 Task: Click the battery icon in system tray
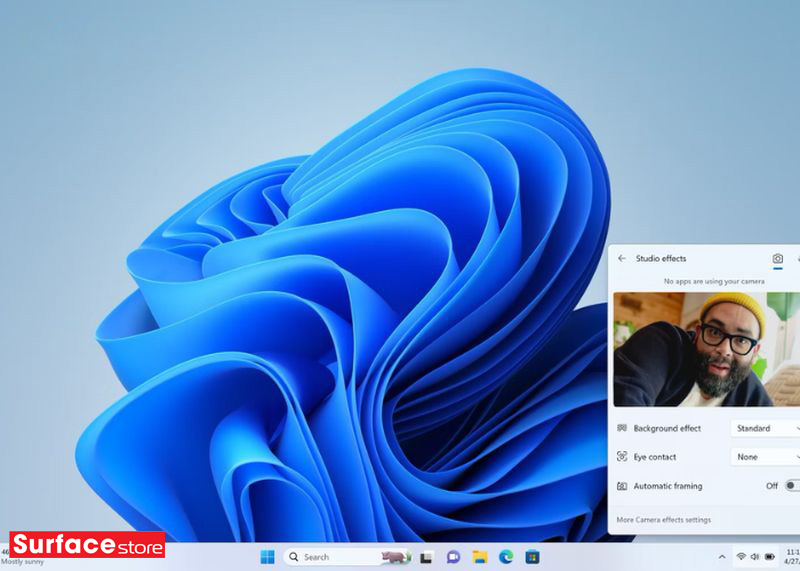click(770, 557)
